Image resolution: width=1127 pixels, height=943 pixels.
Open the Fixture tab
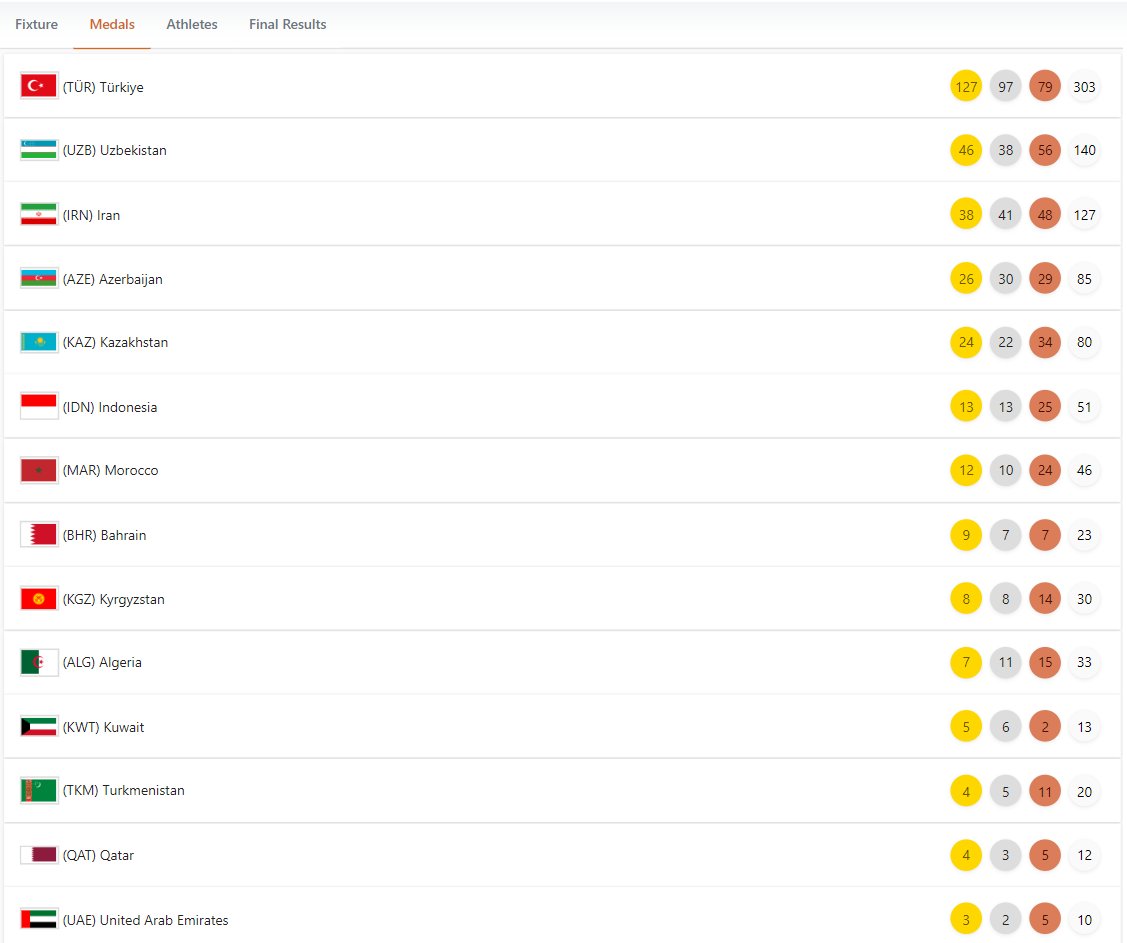click(x=37, y=24)
